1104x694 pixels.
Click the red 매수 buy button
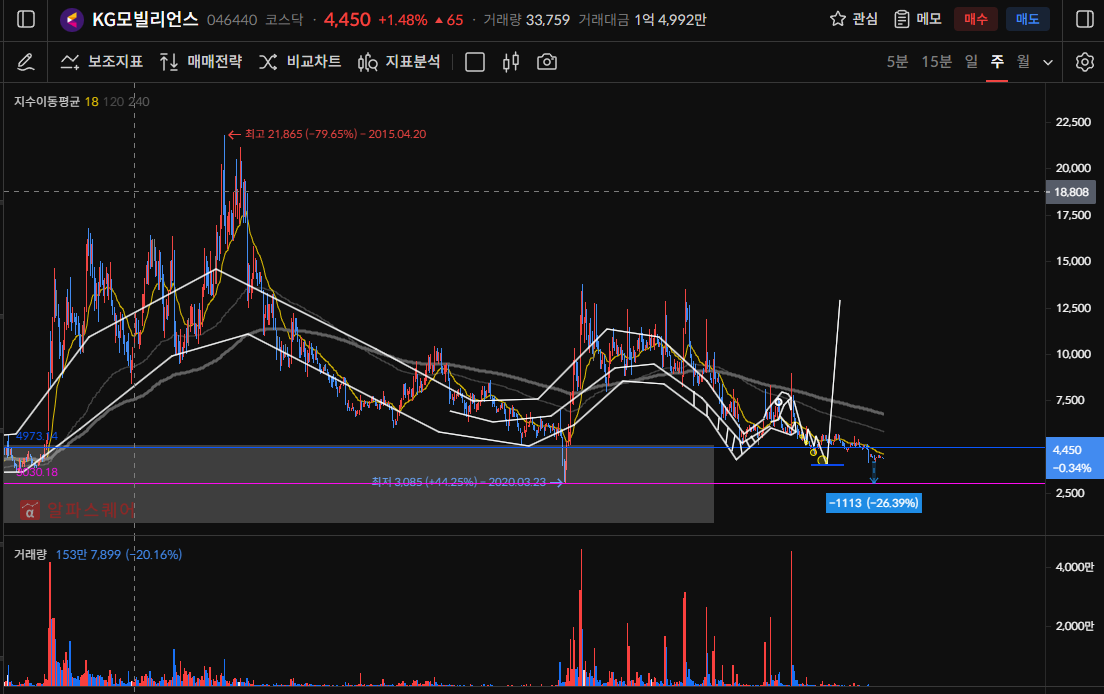pos(976,19)
